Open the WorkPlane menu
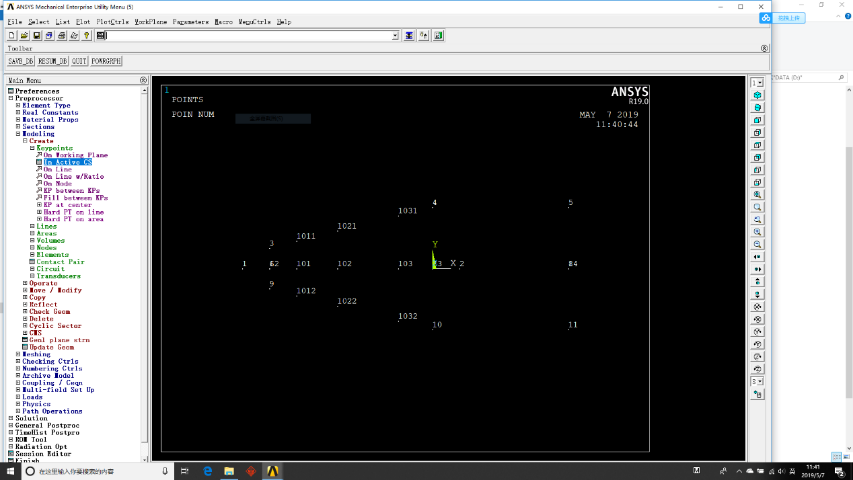This screenshot has width=853, height=480. click(x=151, y=22)
